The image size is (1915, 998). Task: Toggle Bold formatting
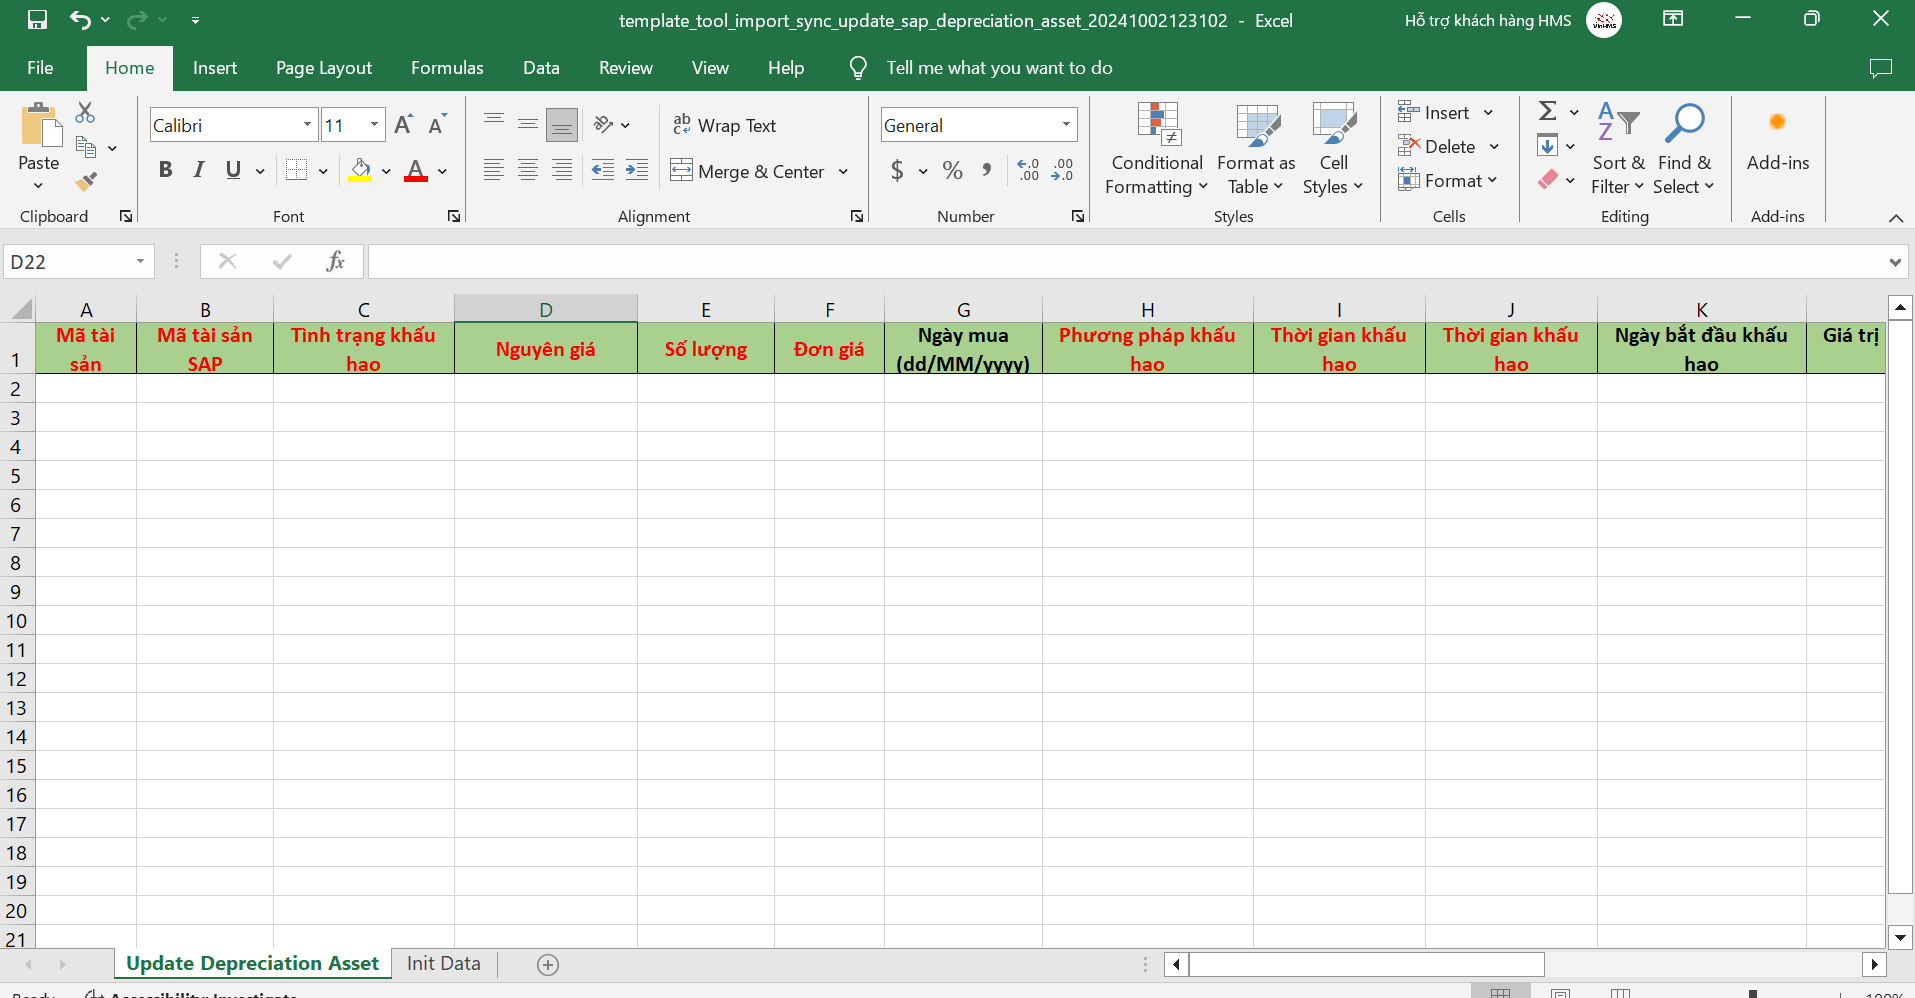point(166,171)
